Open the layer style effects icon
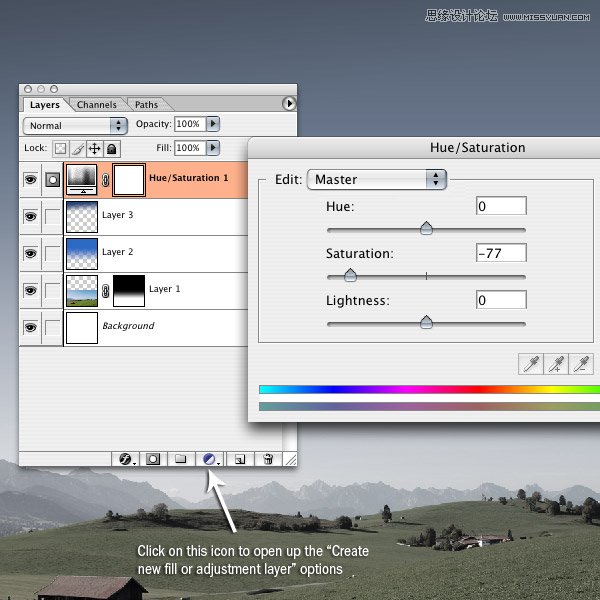Viewport: 600px width, 600px height. pyautogui.click(x=126, y=458)
